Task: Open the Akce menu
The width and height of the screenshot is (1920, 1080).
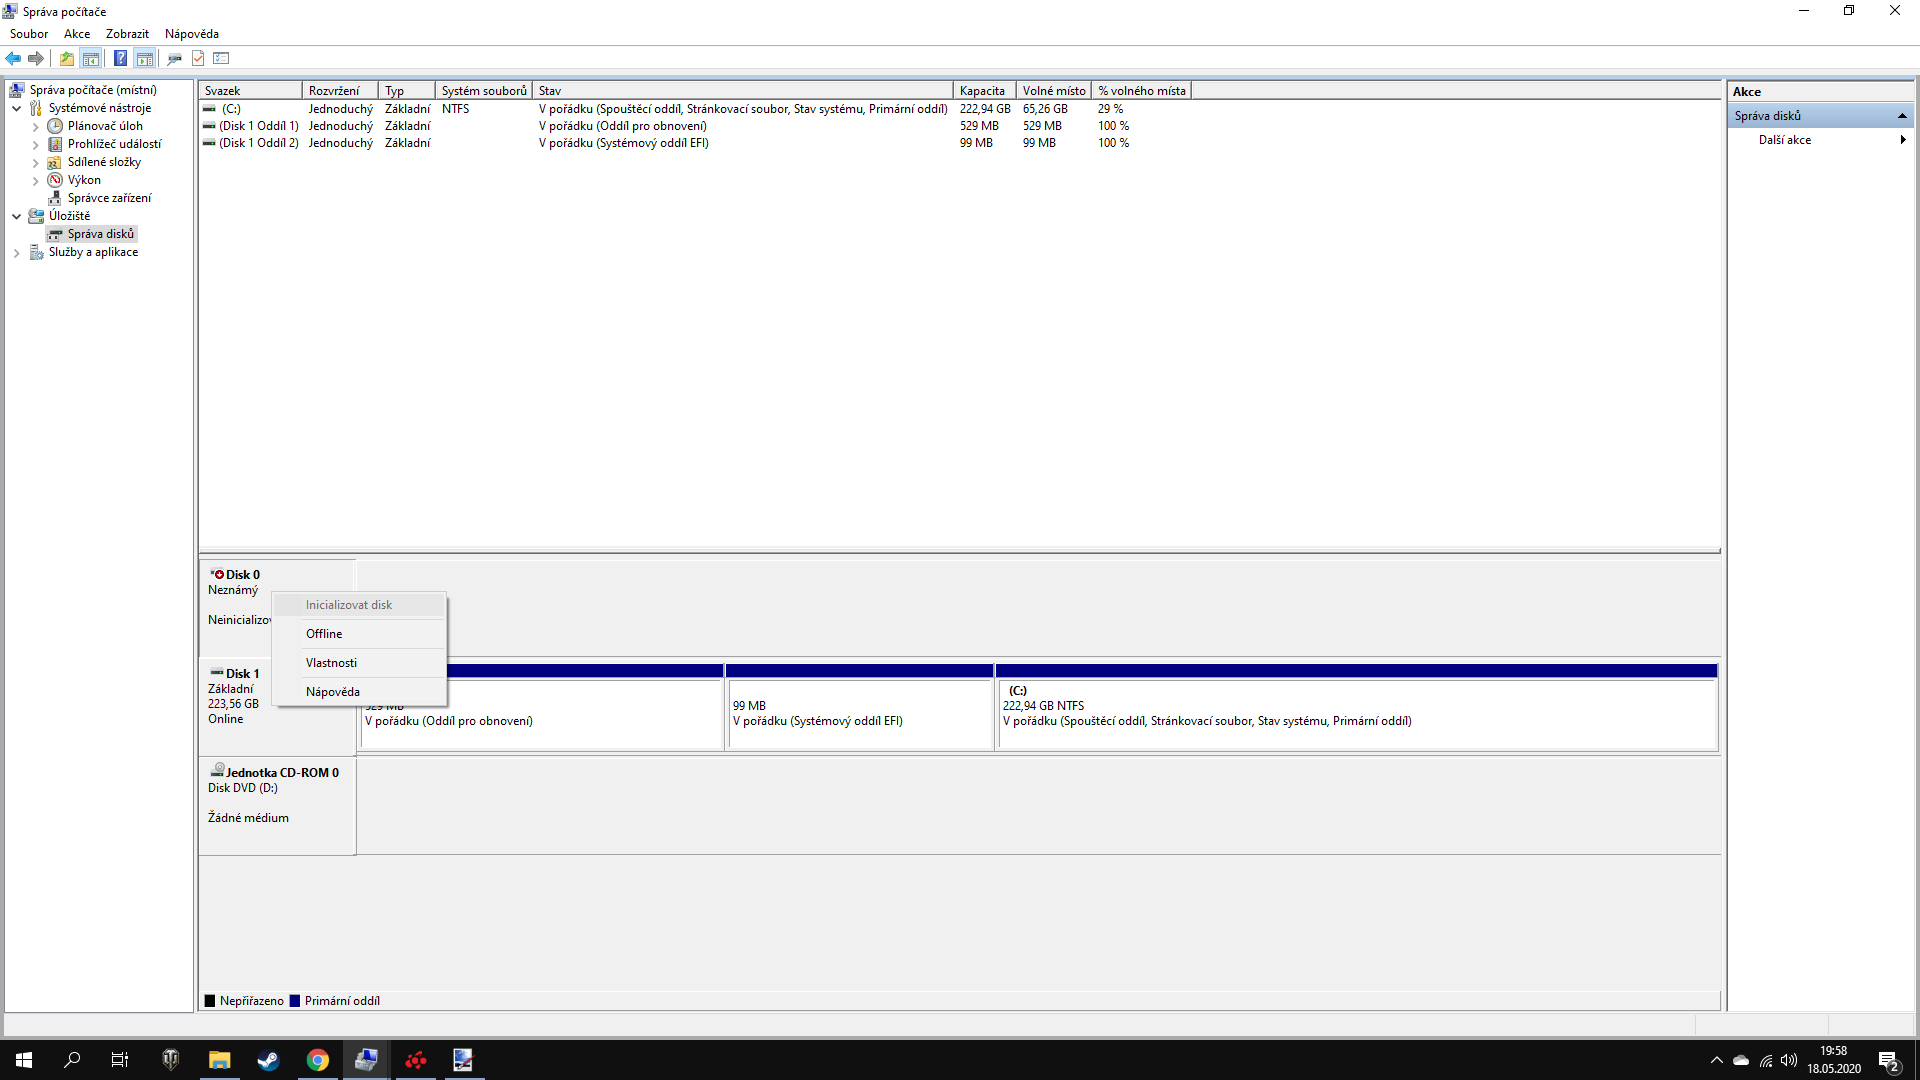Action: [x=77, y=34]
